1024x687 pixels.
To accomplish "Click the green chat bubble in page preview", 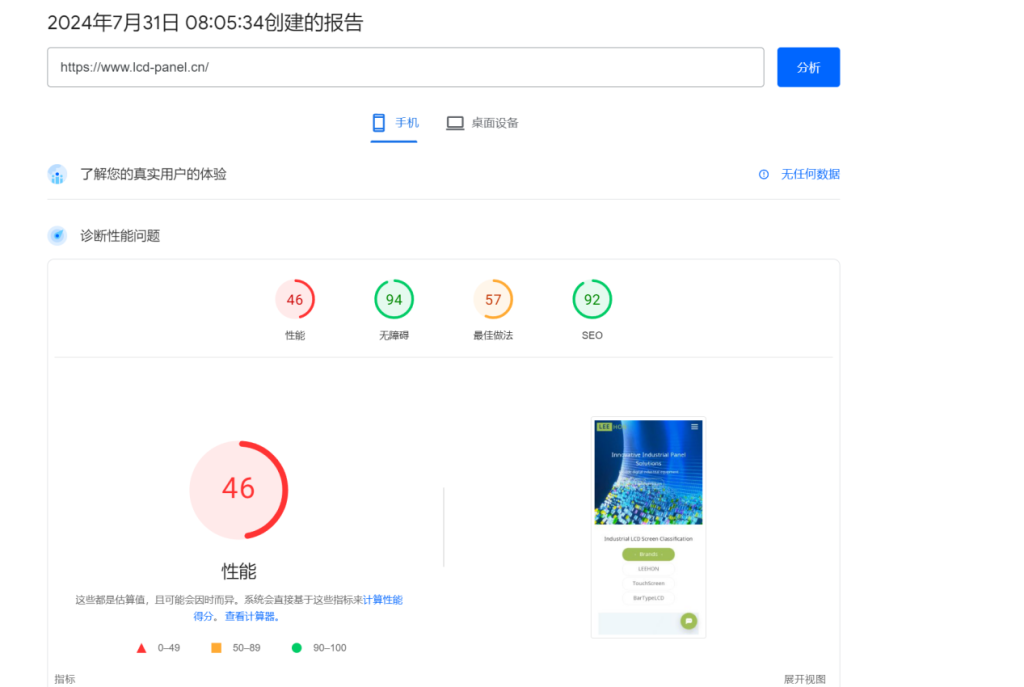I will pyautogui.click(x=688, y=621).
